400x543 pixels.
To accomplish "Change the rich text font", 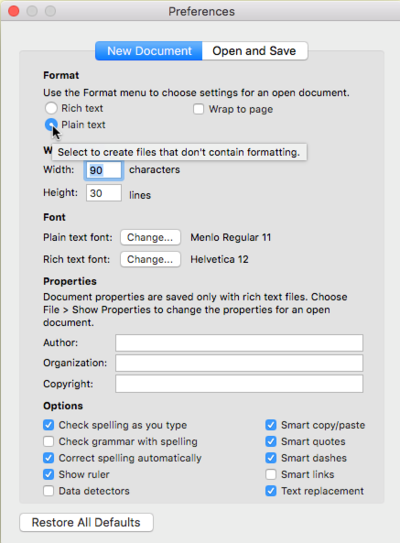I will coord(150,259).
